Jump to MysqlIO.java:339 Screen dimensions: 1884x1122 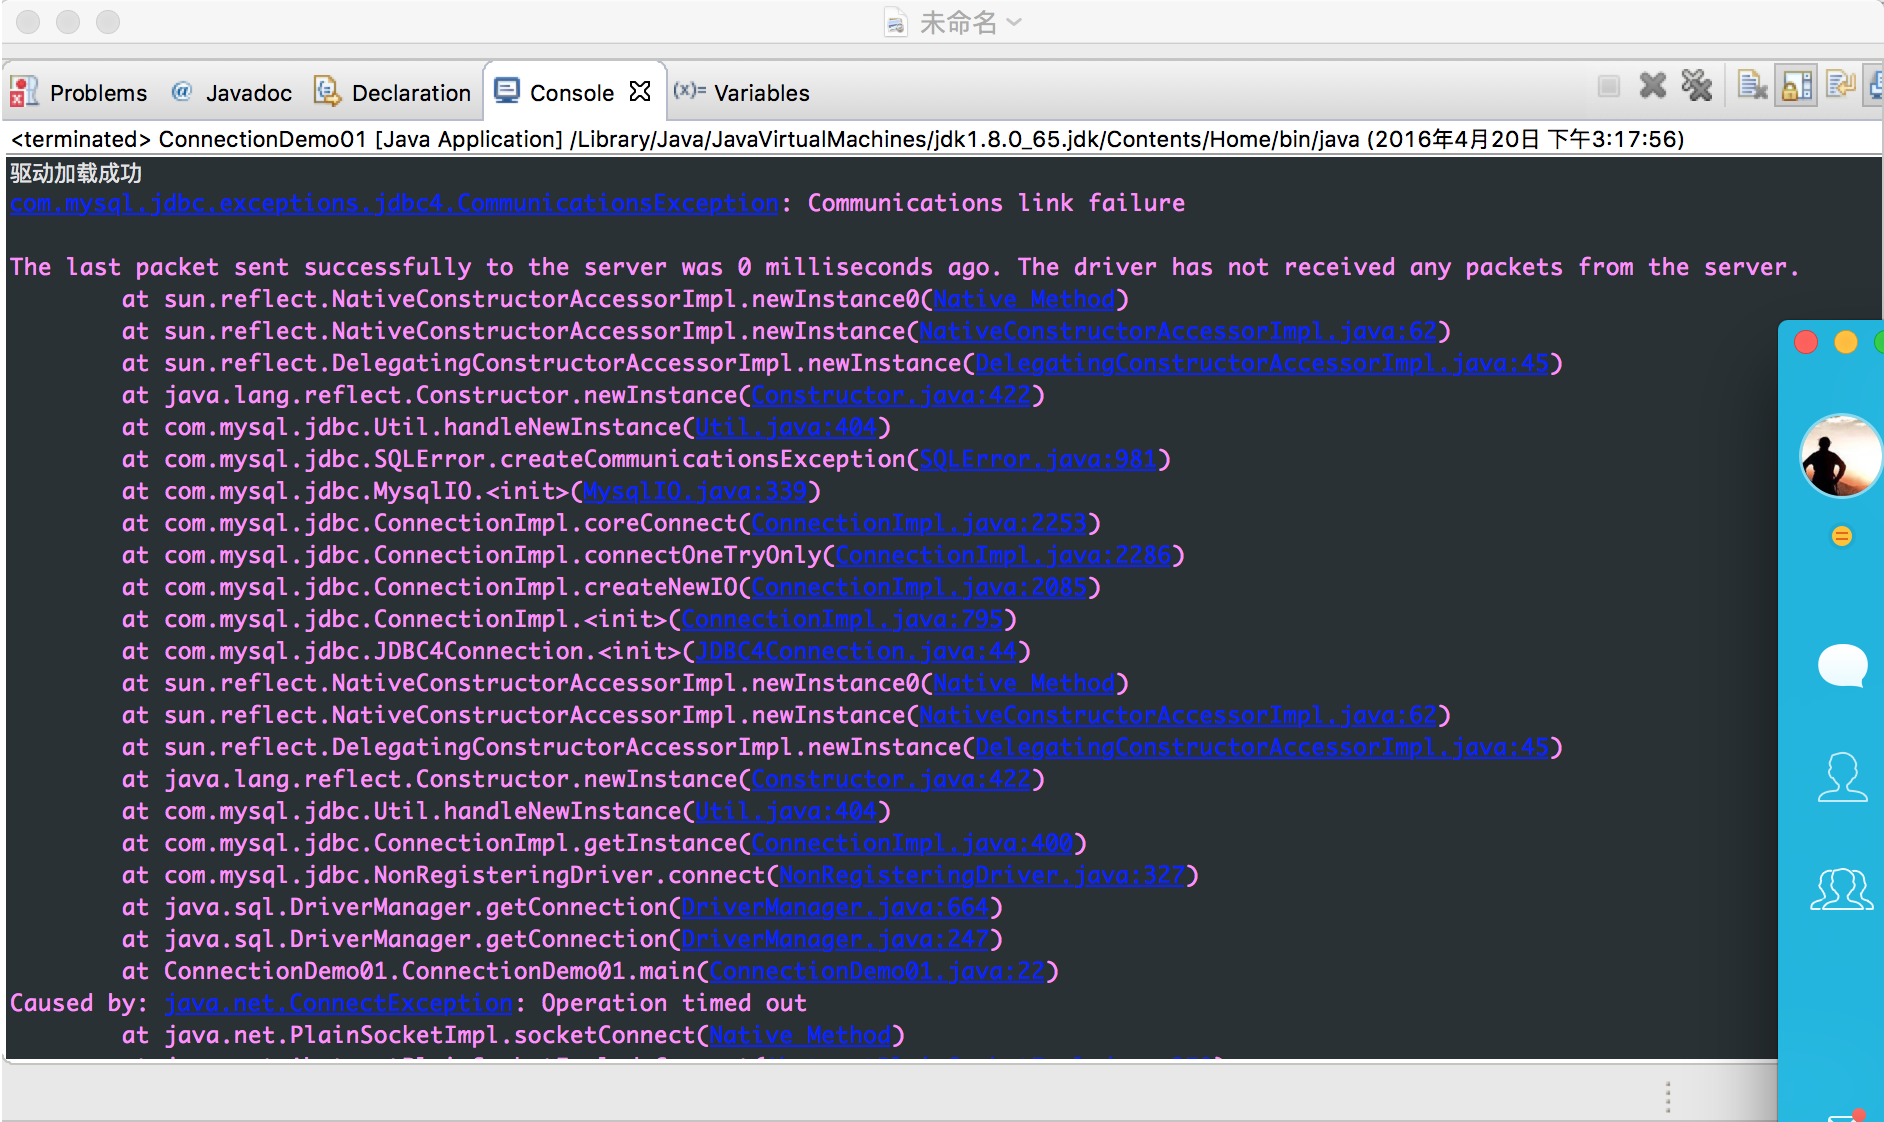click(694, 492)
